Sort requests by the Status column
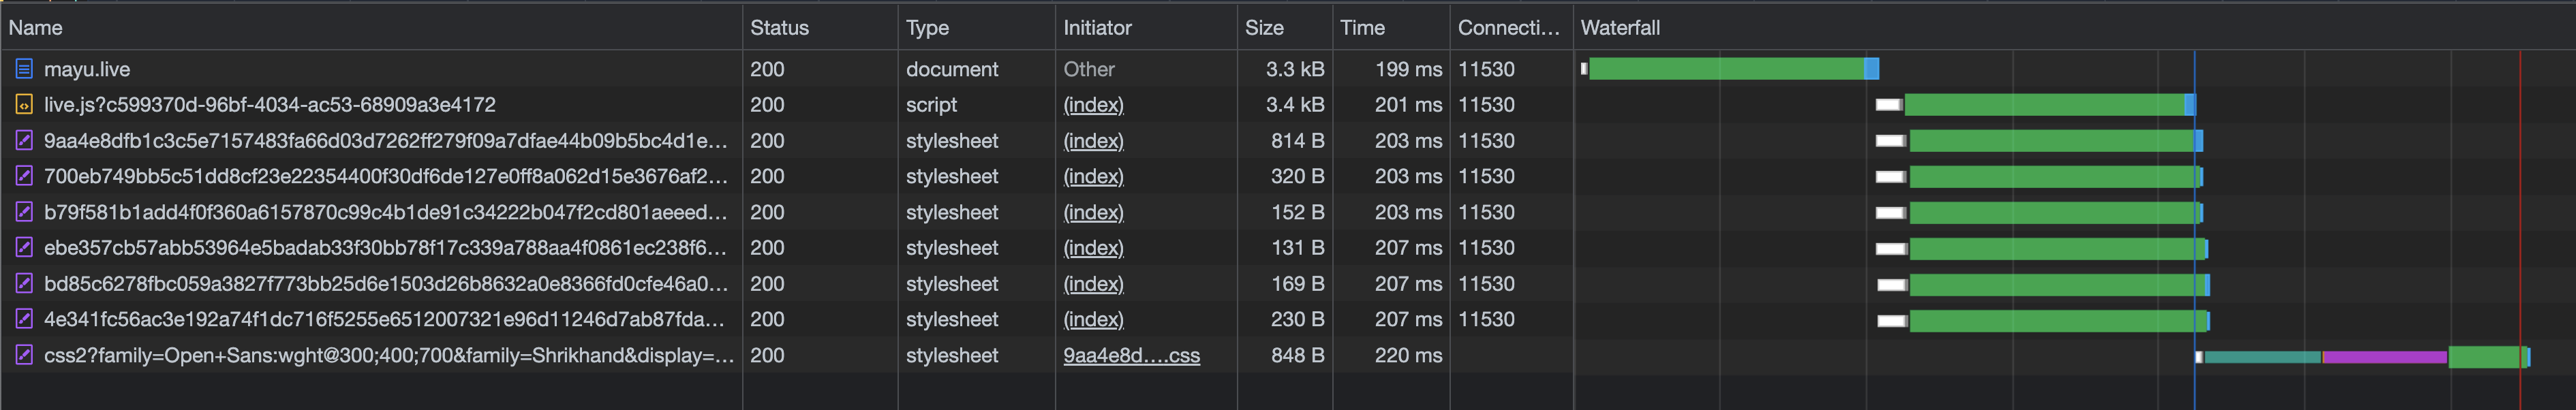2576x410 pixels. [779, 28]
